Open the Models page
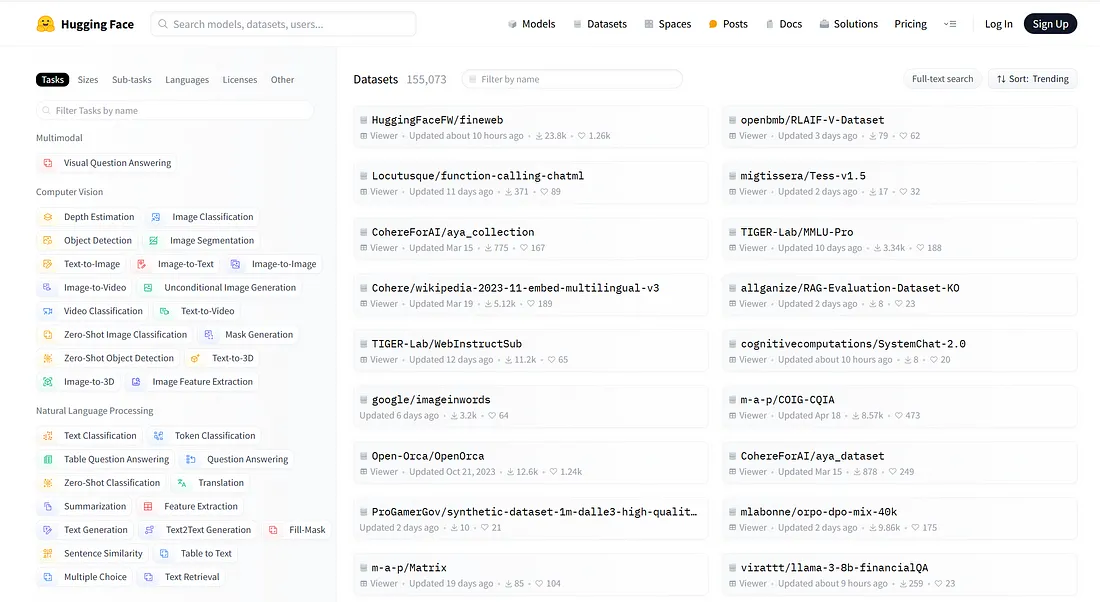 click(x=531, y=24)
